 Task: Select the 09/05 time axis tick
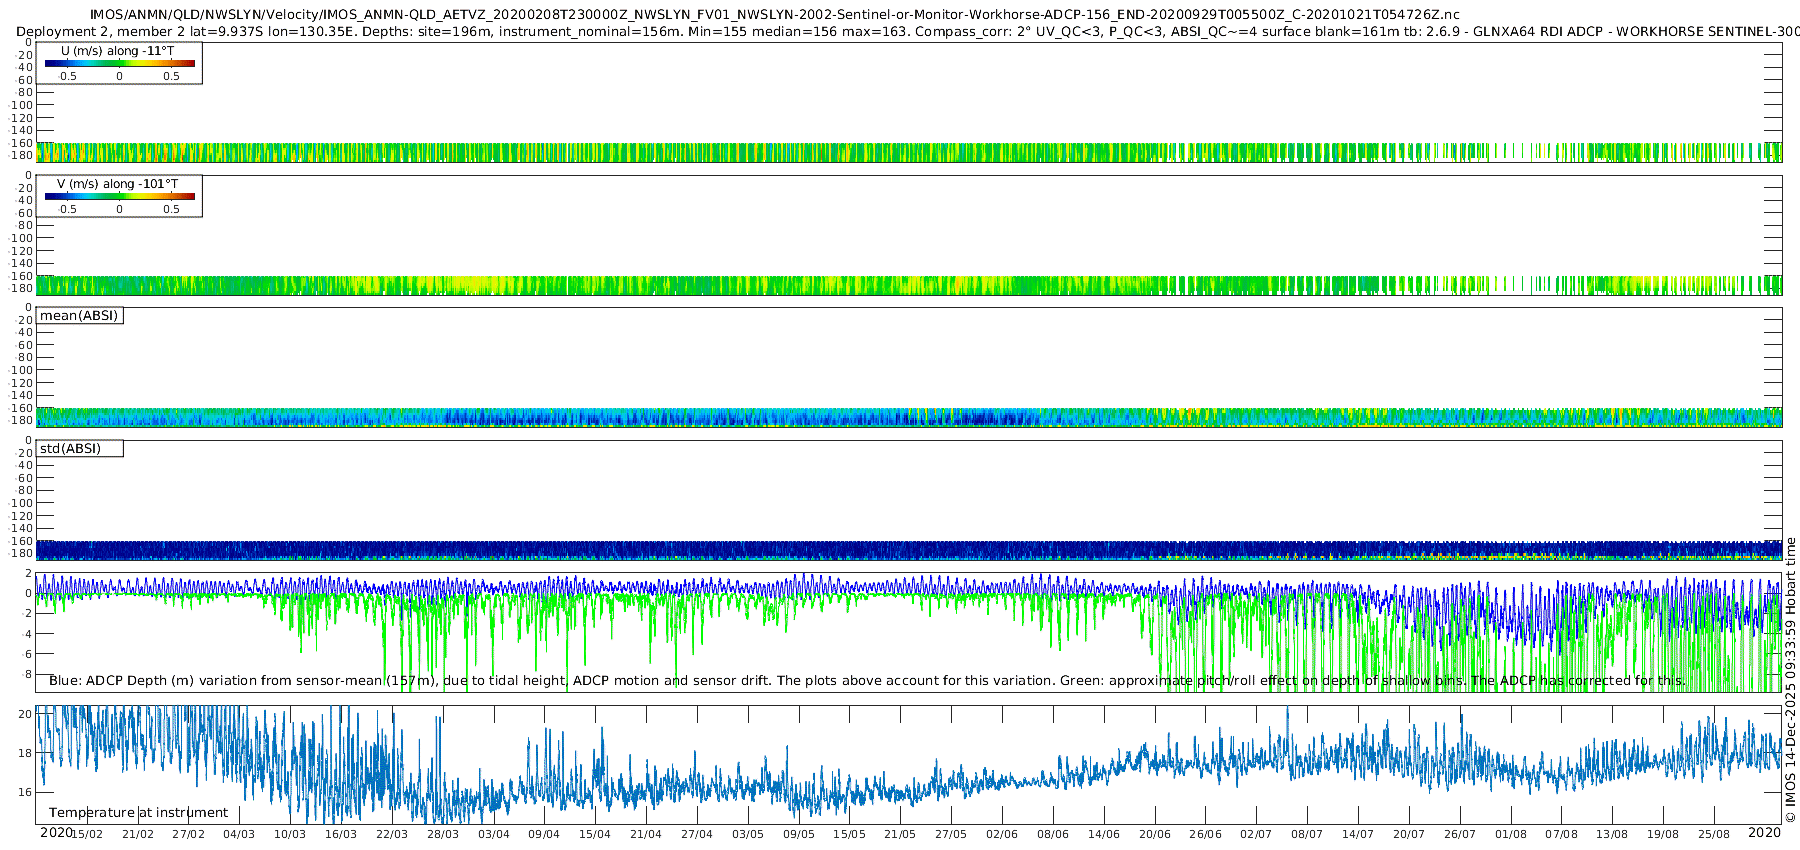[x=798, y=834]
